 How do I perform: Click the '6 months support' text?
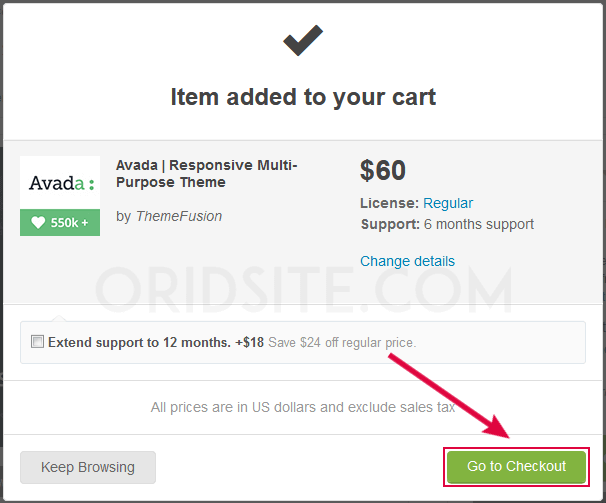(x=478, y=224)
